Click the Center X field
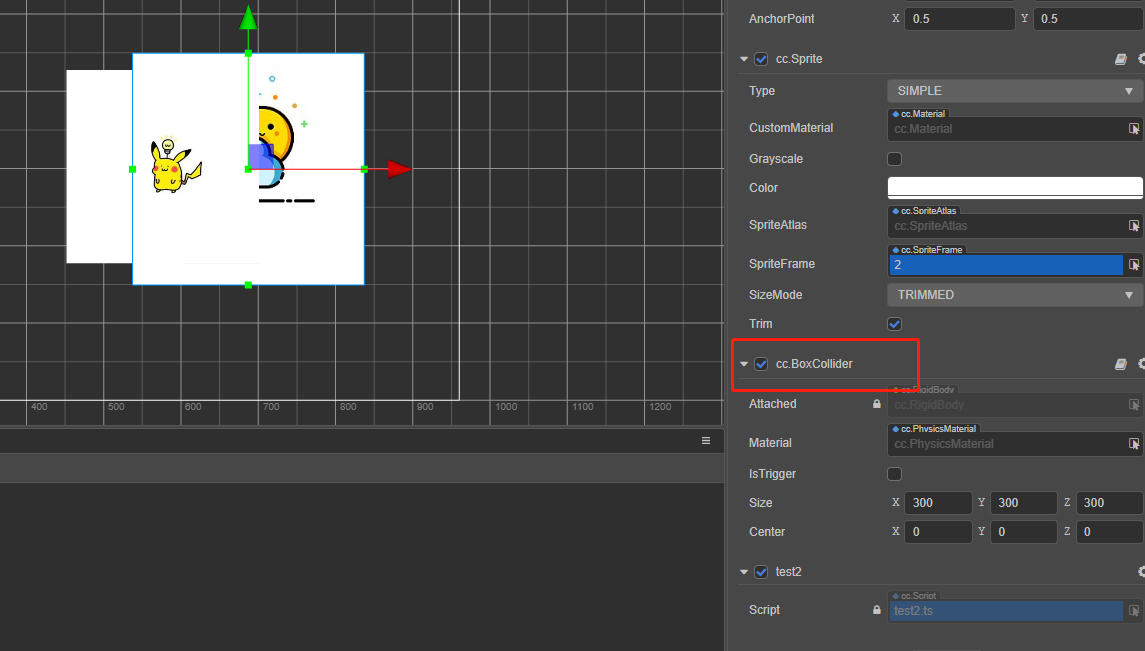The height and width of the screenshot is (651, 1145). [938, 532]
